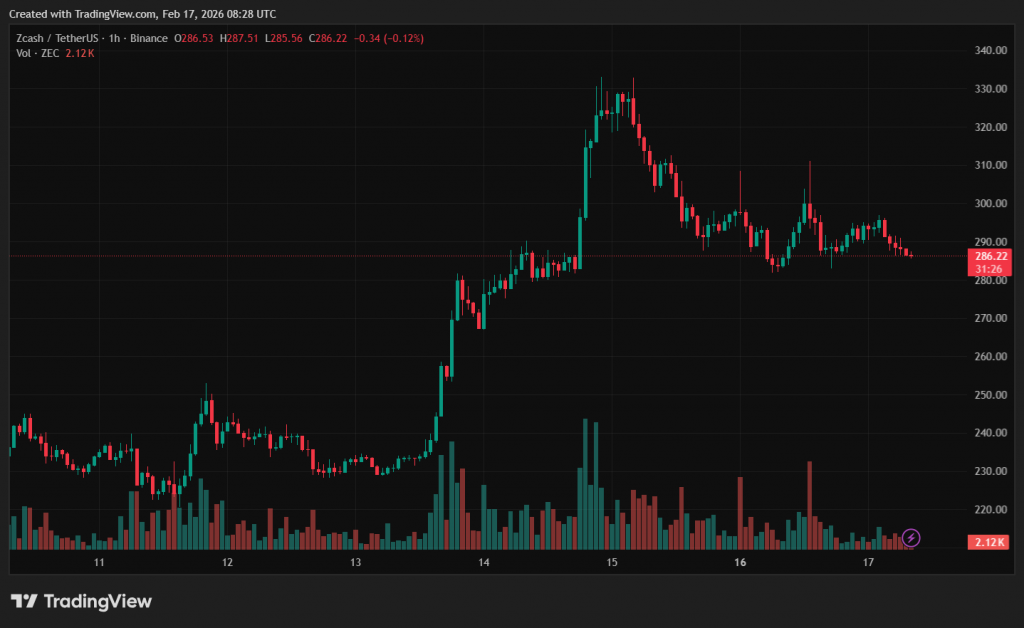Click the "Created with TradingView.com" header text
1024x628 pixels.
(142, 14)
